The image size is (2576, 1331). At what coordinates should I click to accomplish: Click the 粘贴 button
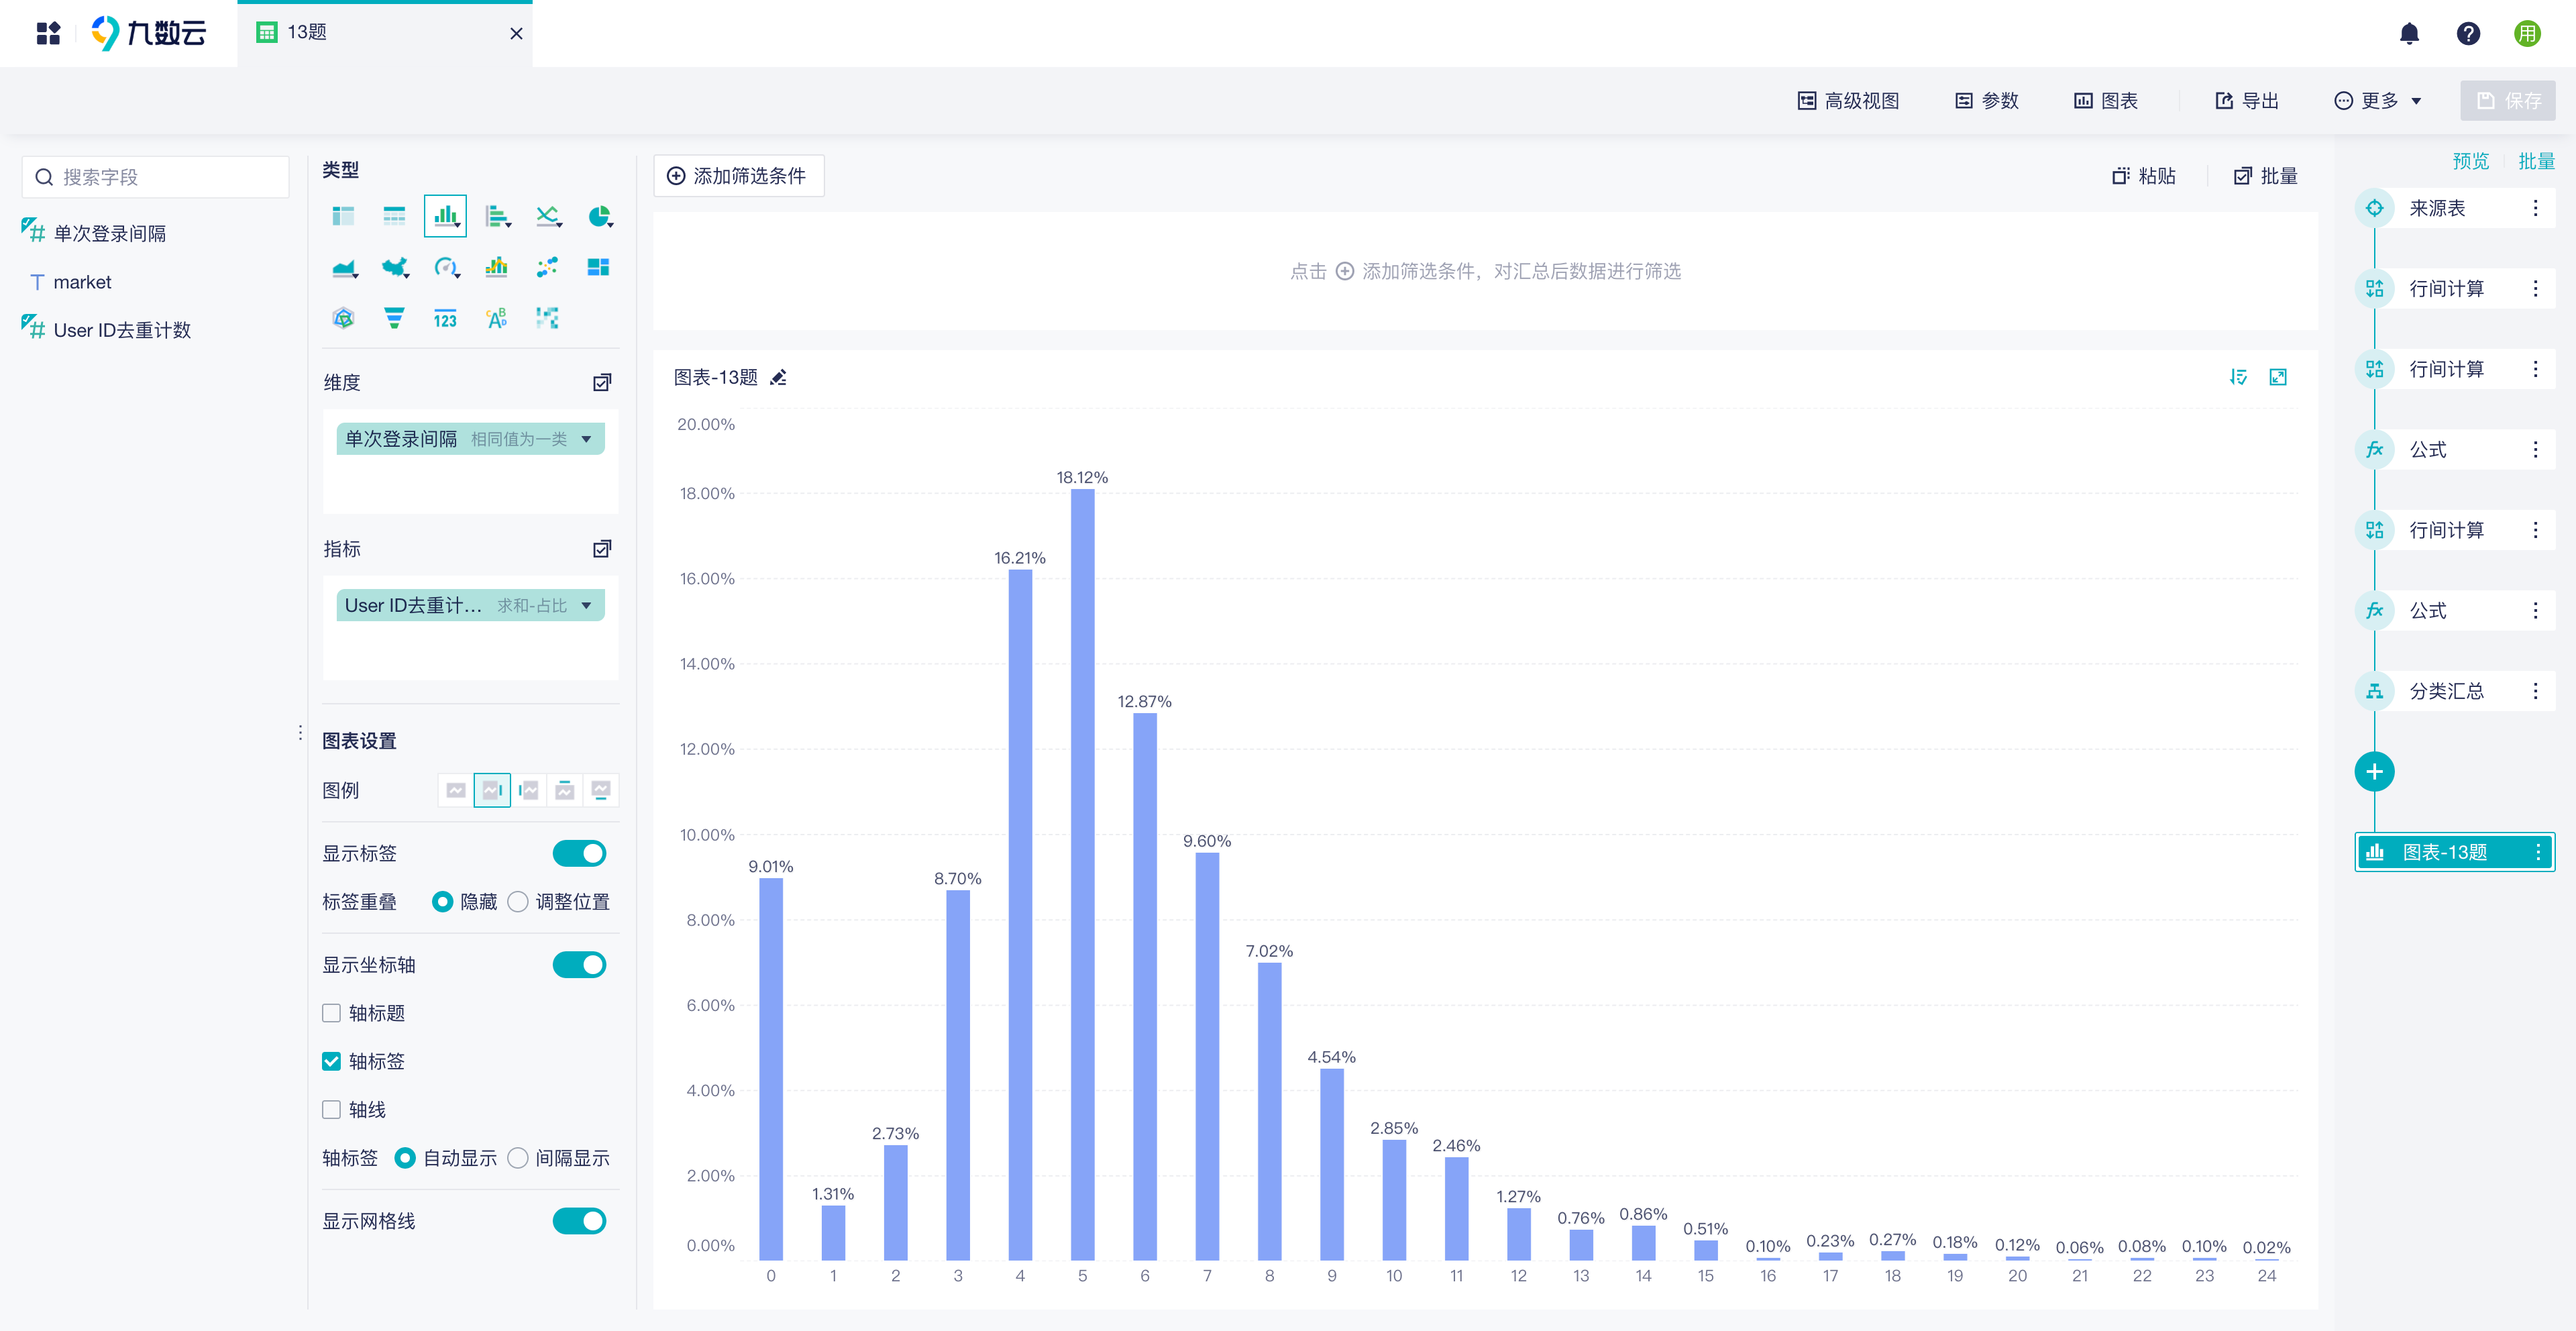(x=2144, y=176)
